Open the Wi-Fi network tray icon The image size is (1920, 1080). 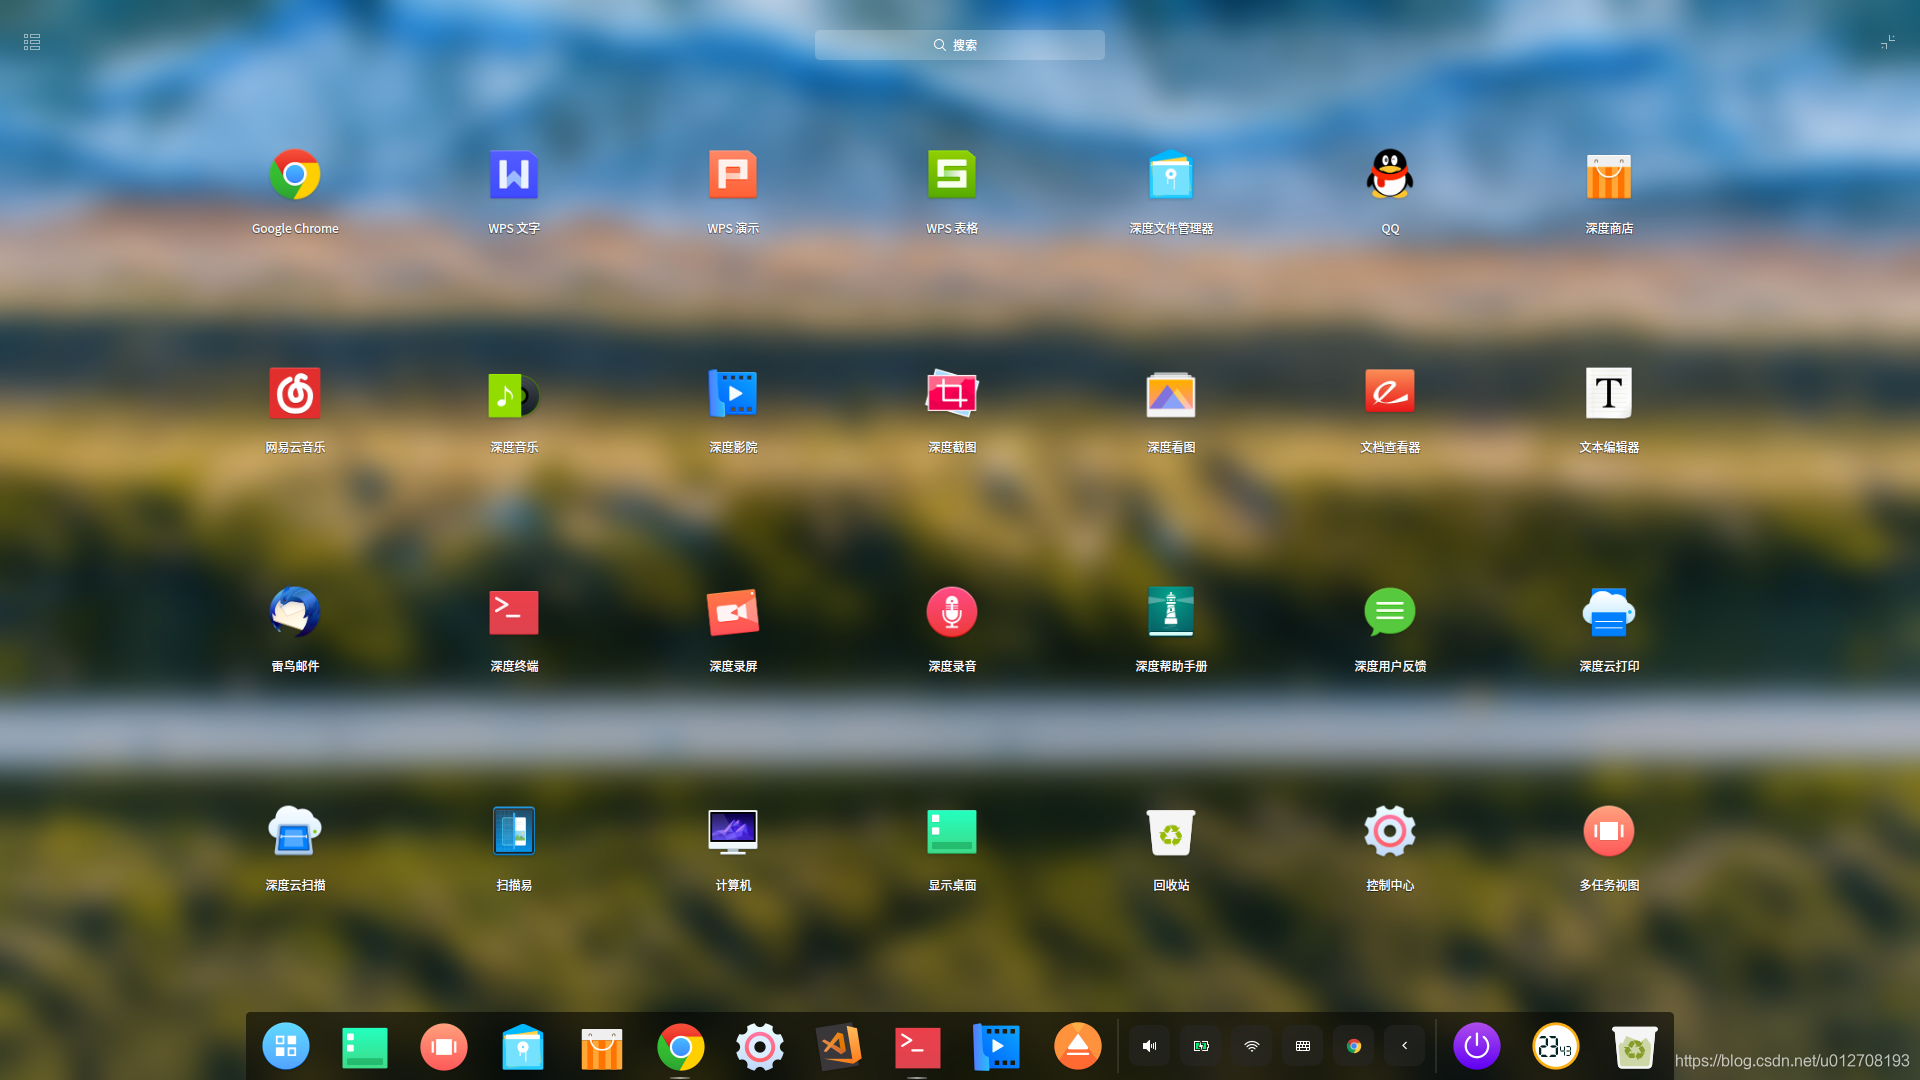(1251, 1046)
